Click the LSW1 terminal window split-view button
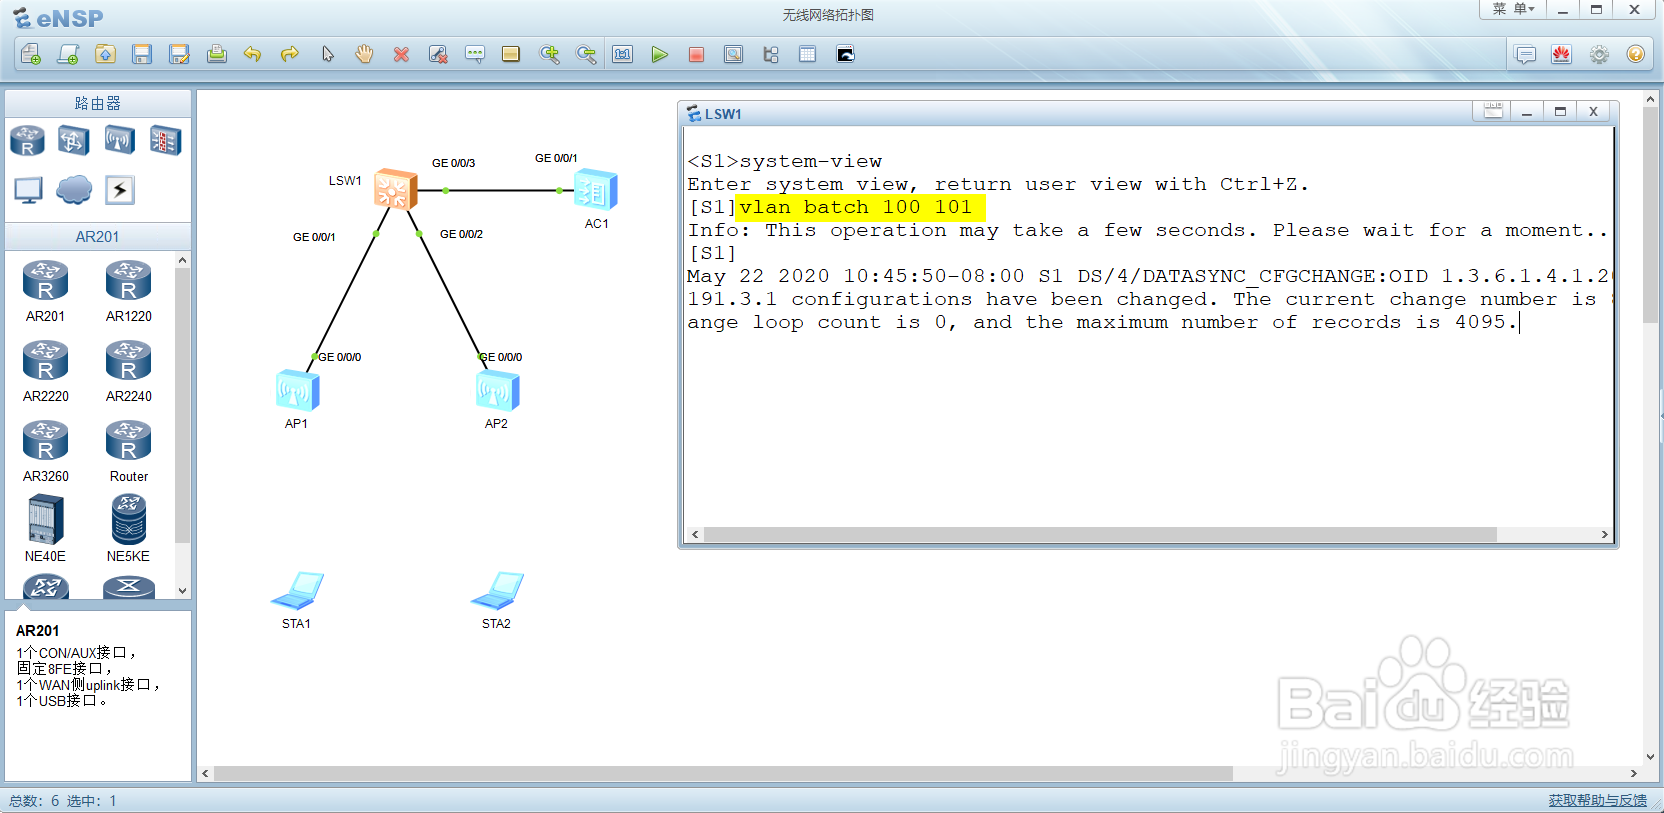This screenshot has width=1664, height=813. coord(1493,111)
